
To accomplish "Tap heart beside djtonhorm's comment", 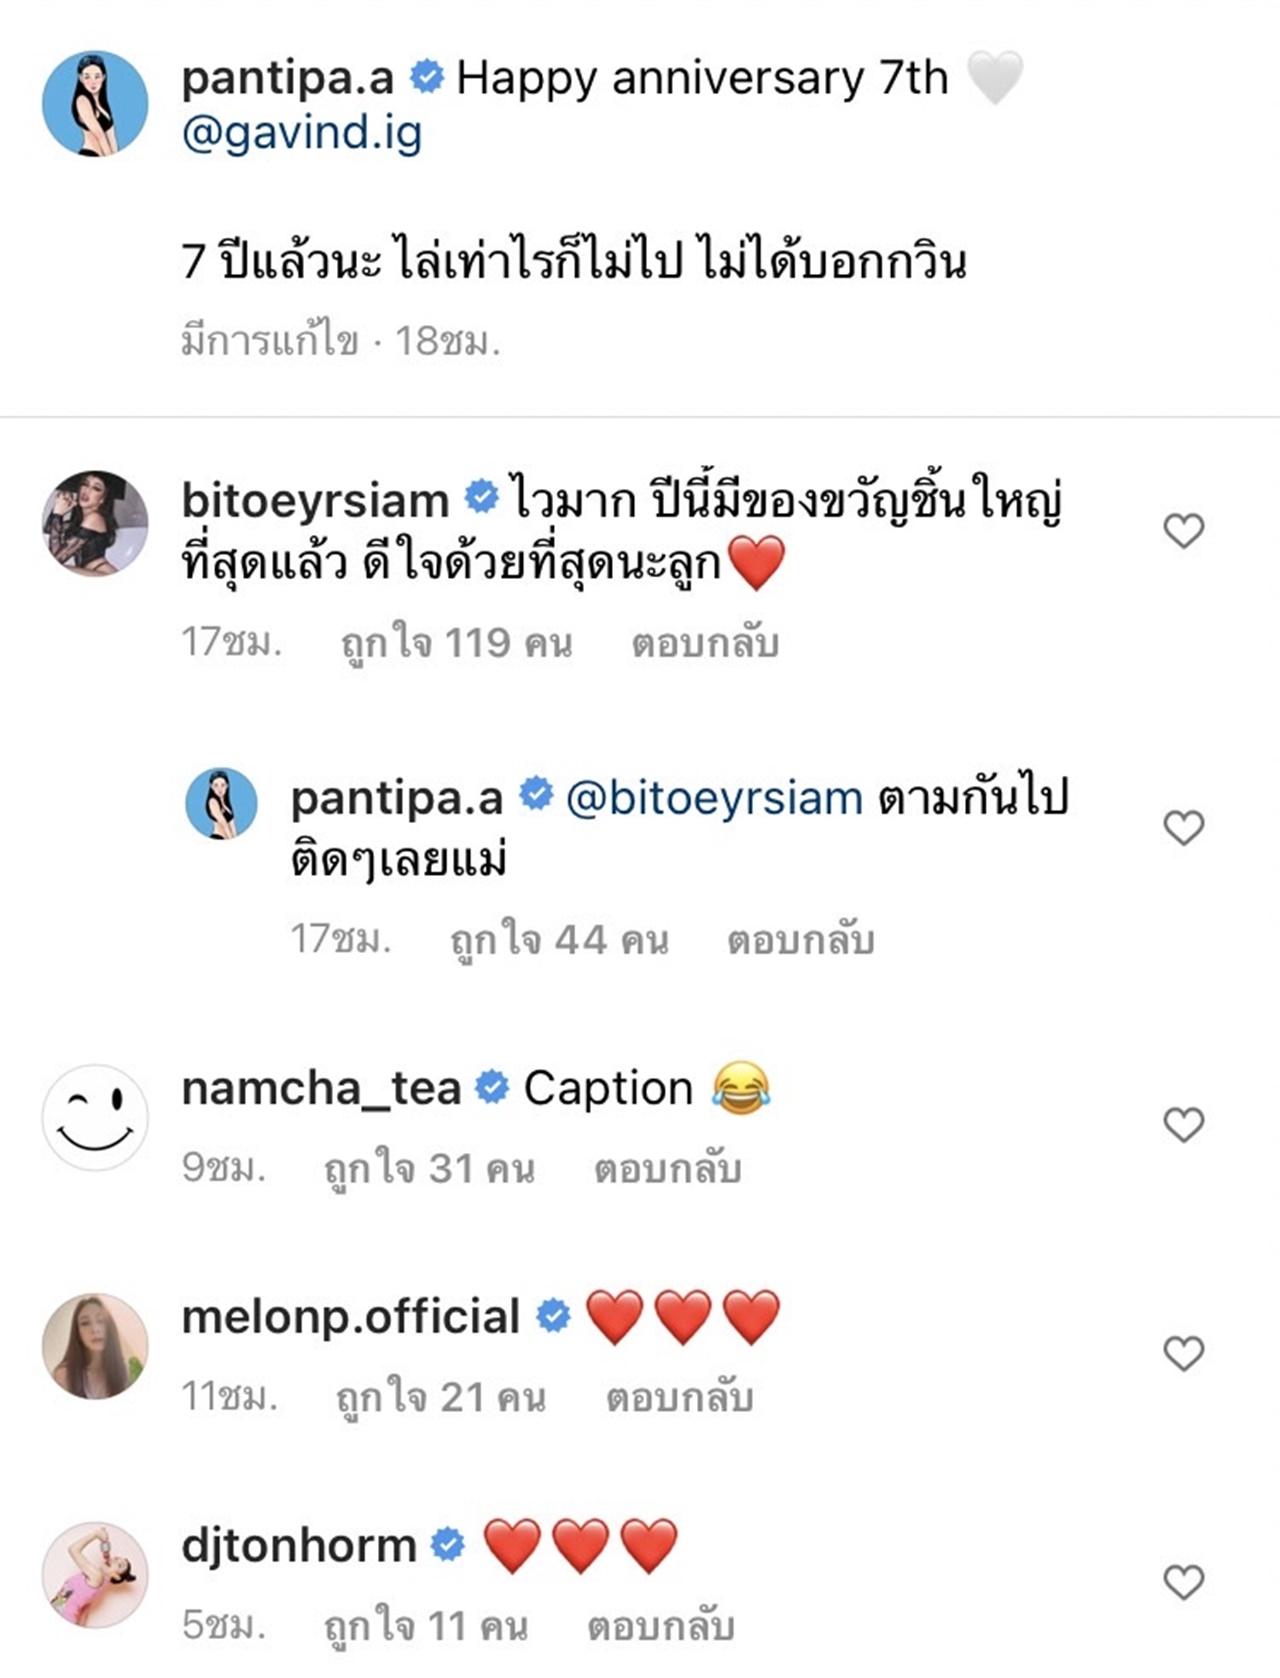I will (1184, 1582).
